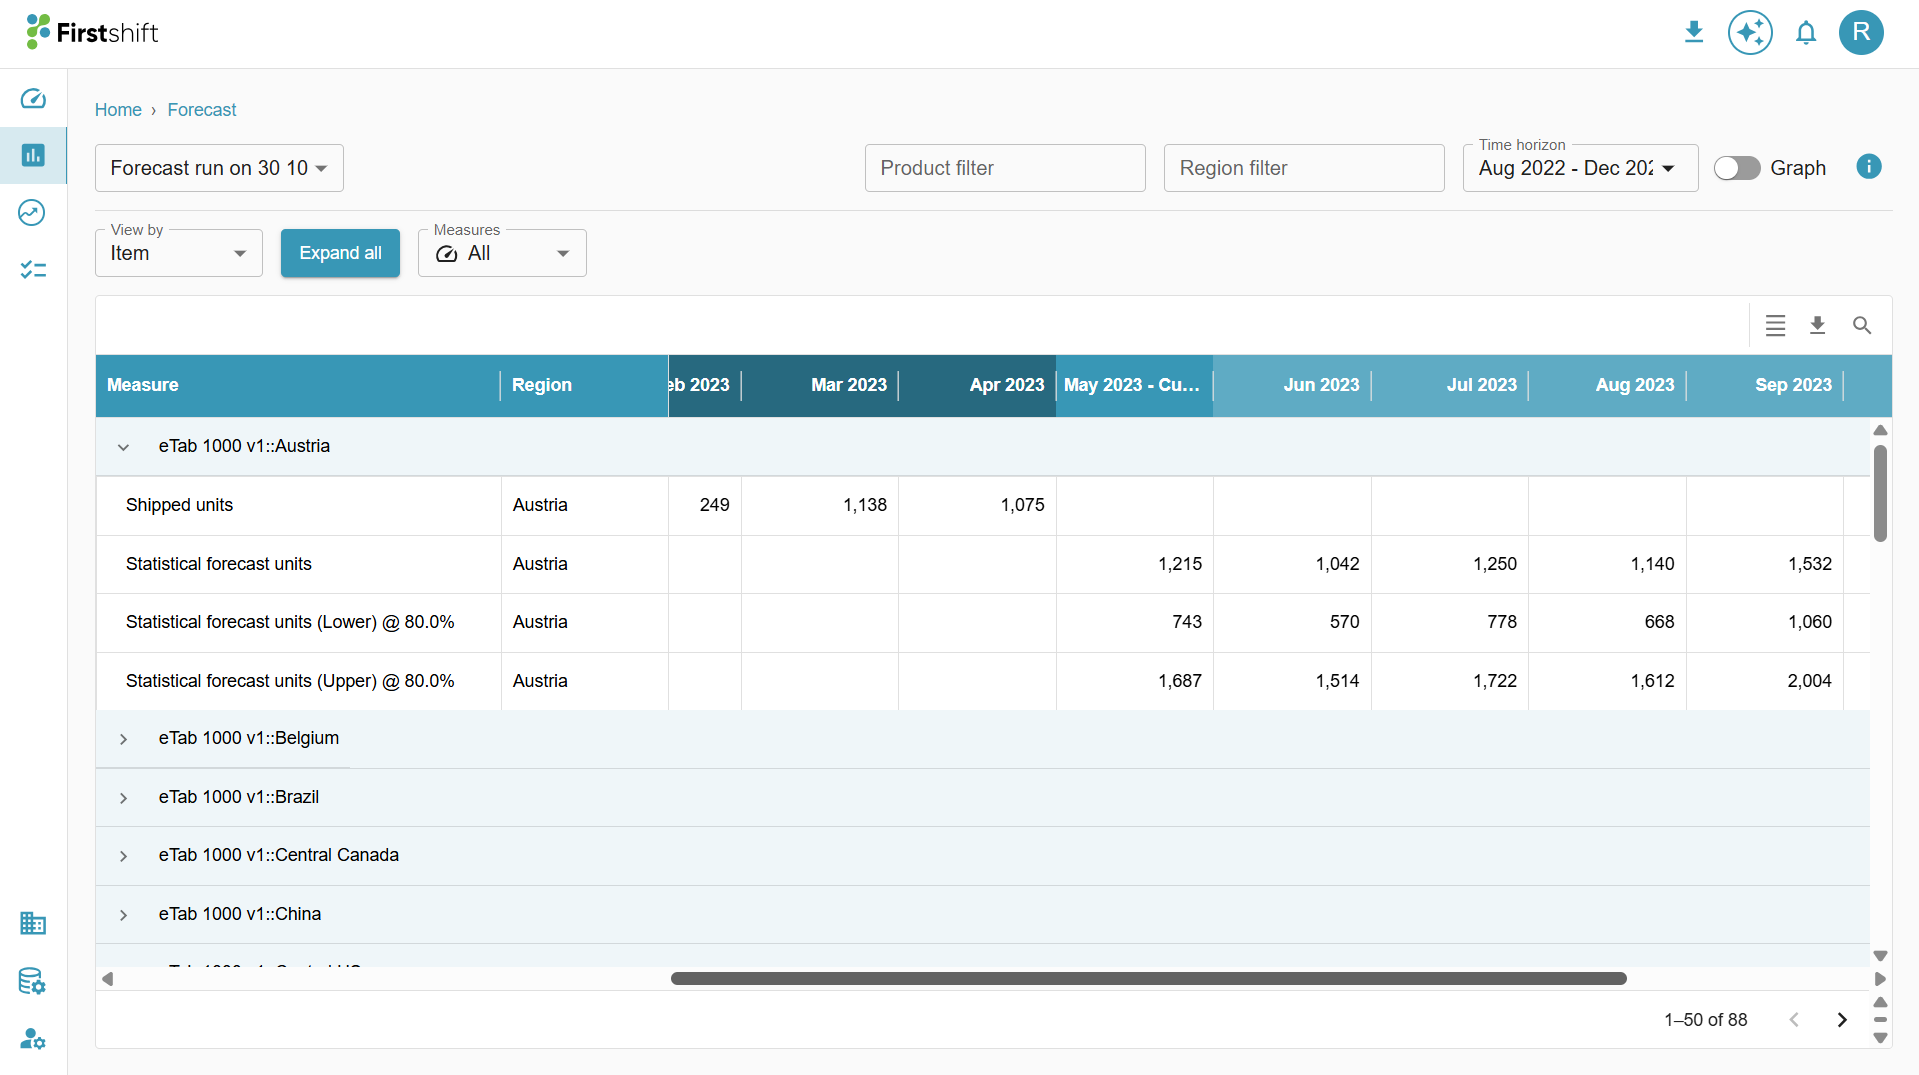Open the checklist tasks sidebar icon
This screenshot has width=1919, height=1075.
pos(33,270)
